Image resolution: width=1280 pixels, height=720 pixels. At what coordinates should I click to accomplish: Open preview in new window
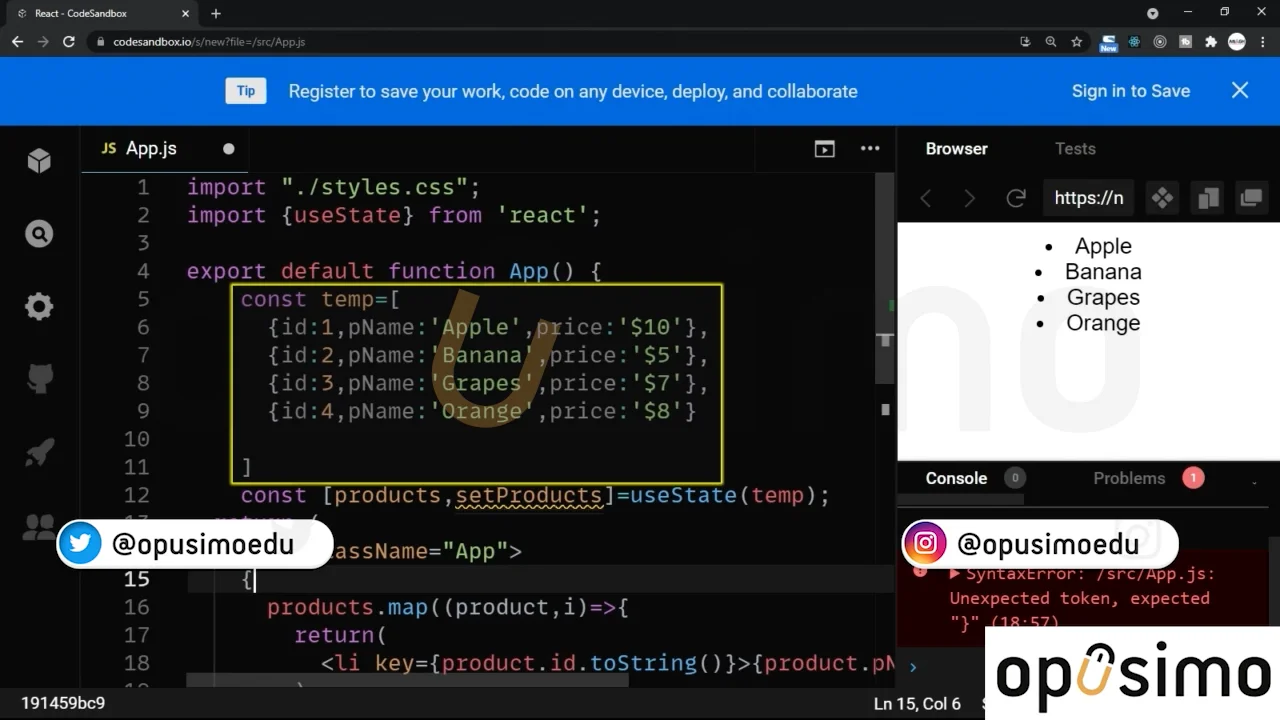pyautogui.click(x=1251, y=198)
